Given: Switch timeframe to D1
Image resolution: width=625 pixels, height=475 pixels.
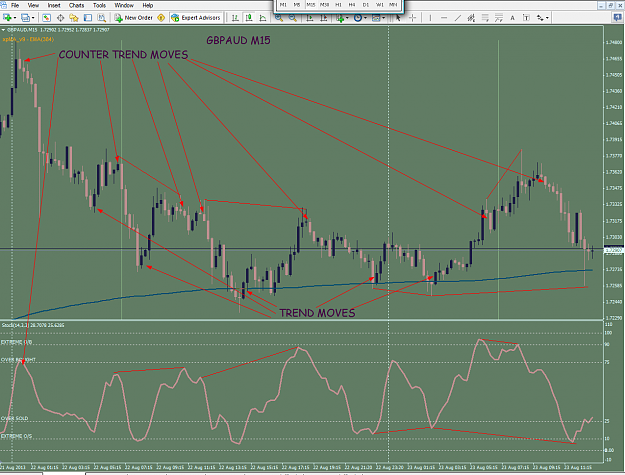Looking at the screenshot, I should 366,5.
